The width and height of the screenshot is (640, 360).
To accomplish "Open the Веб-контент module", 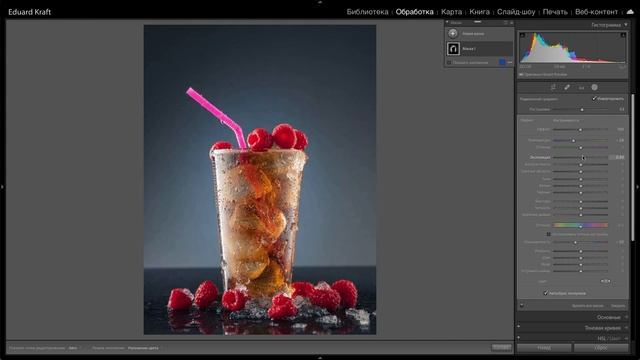I will pyautogui.click(x=596, y=12).
